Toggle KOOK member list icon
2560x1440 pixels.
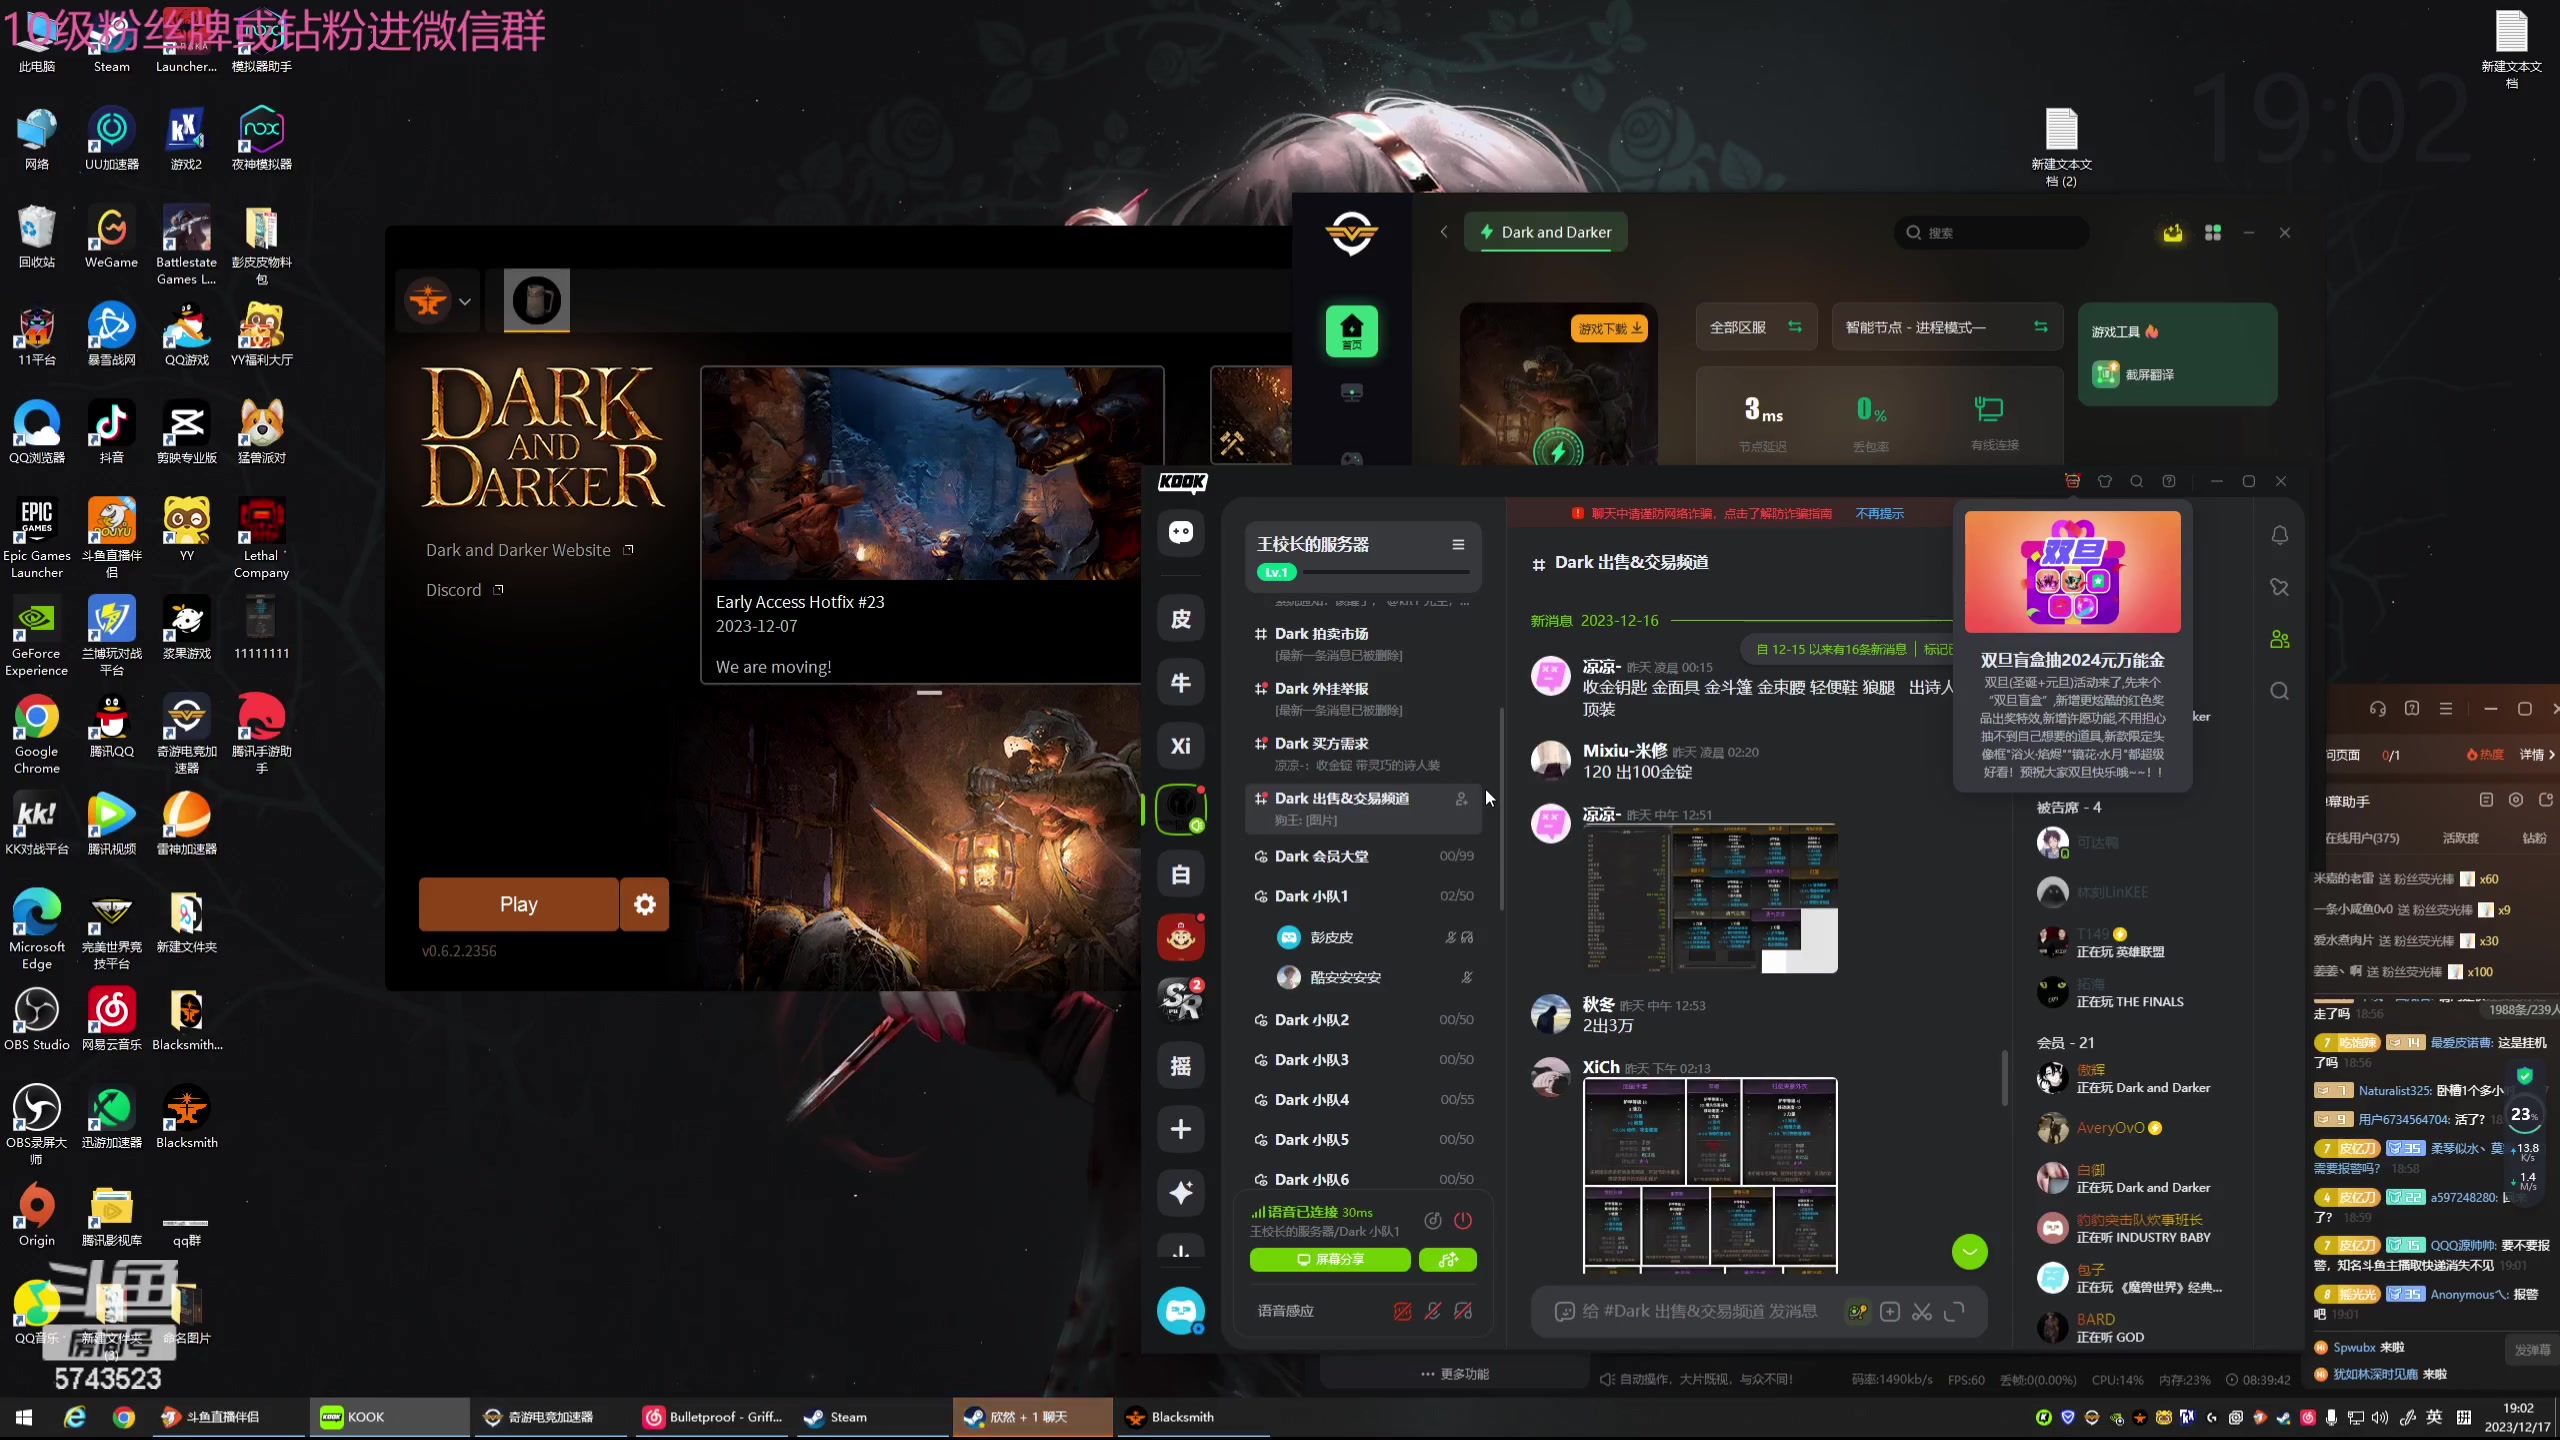(x=2279, y=640)
